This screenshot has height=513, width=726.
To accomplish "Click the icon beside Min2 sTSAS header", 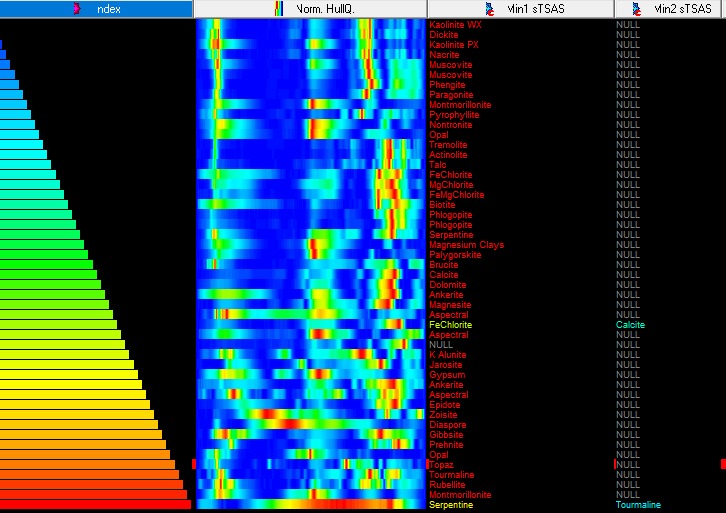I will (x=637, y=8).
